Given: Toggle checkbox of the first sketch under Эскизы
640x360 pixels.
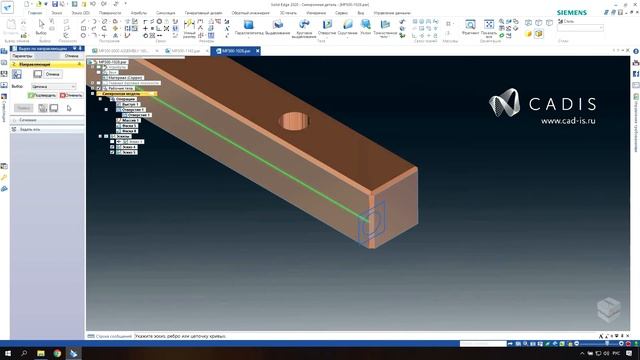Looking at the screenshot, I should 112,142.
